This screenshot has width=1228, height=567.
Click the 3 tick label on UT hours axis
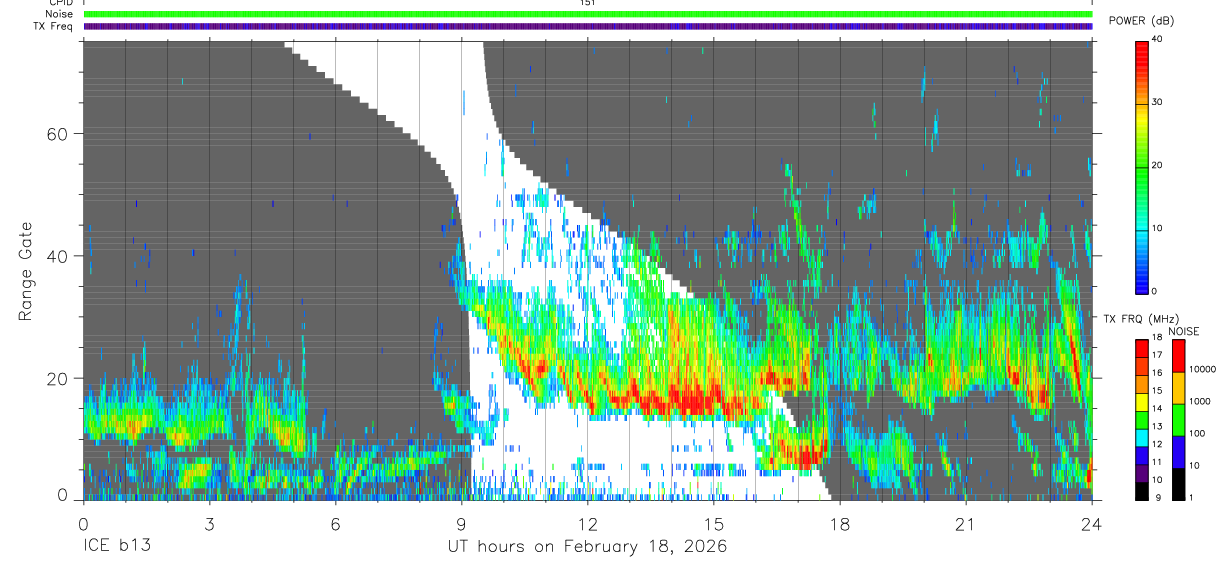[209, 524]
